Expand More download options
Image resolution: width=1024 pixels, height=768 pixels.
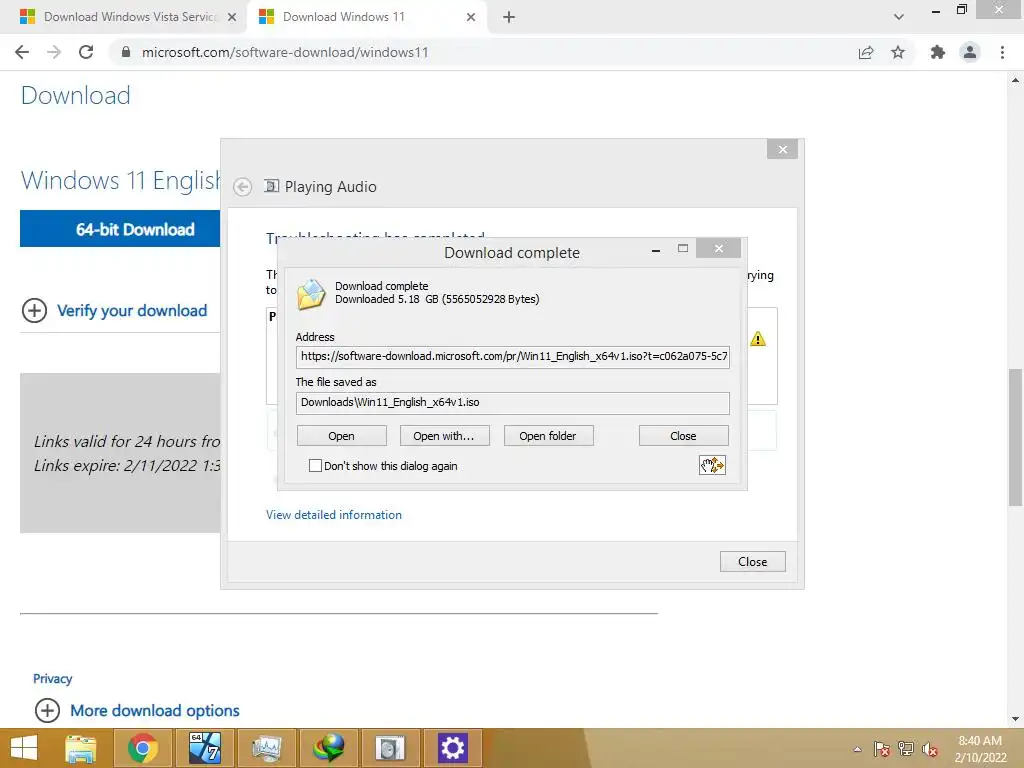[x=137, y=710]
